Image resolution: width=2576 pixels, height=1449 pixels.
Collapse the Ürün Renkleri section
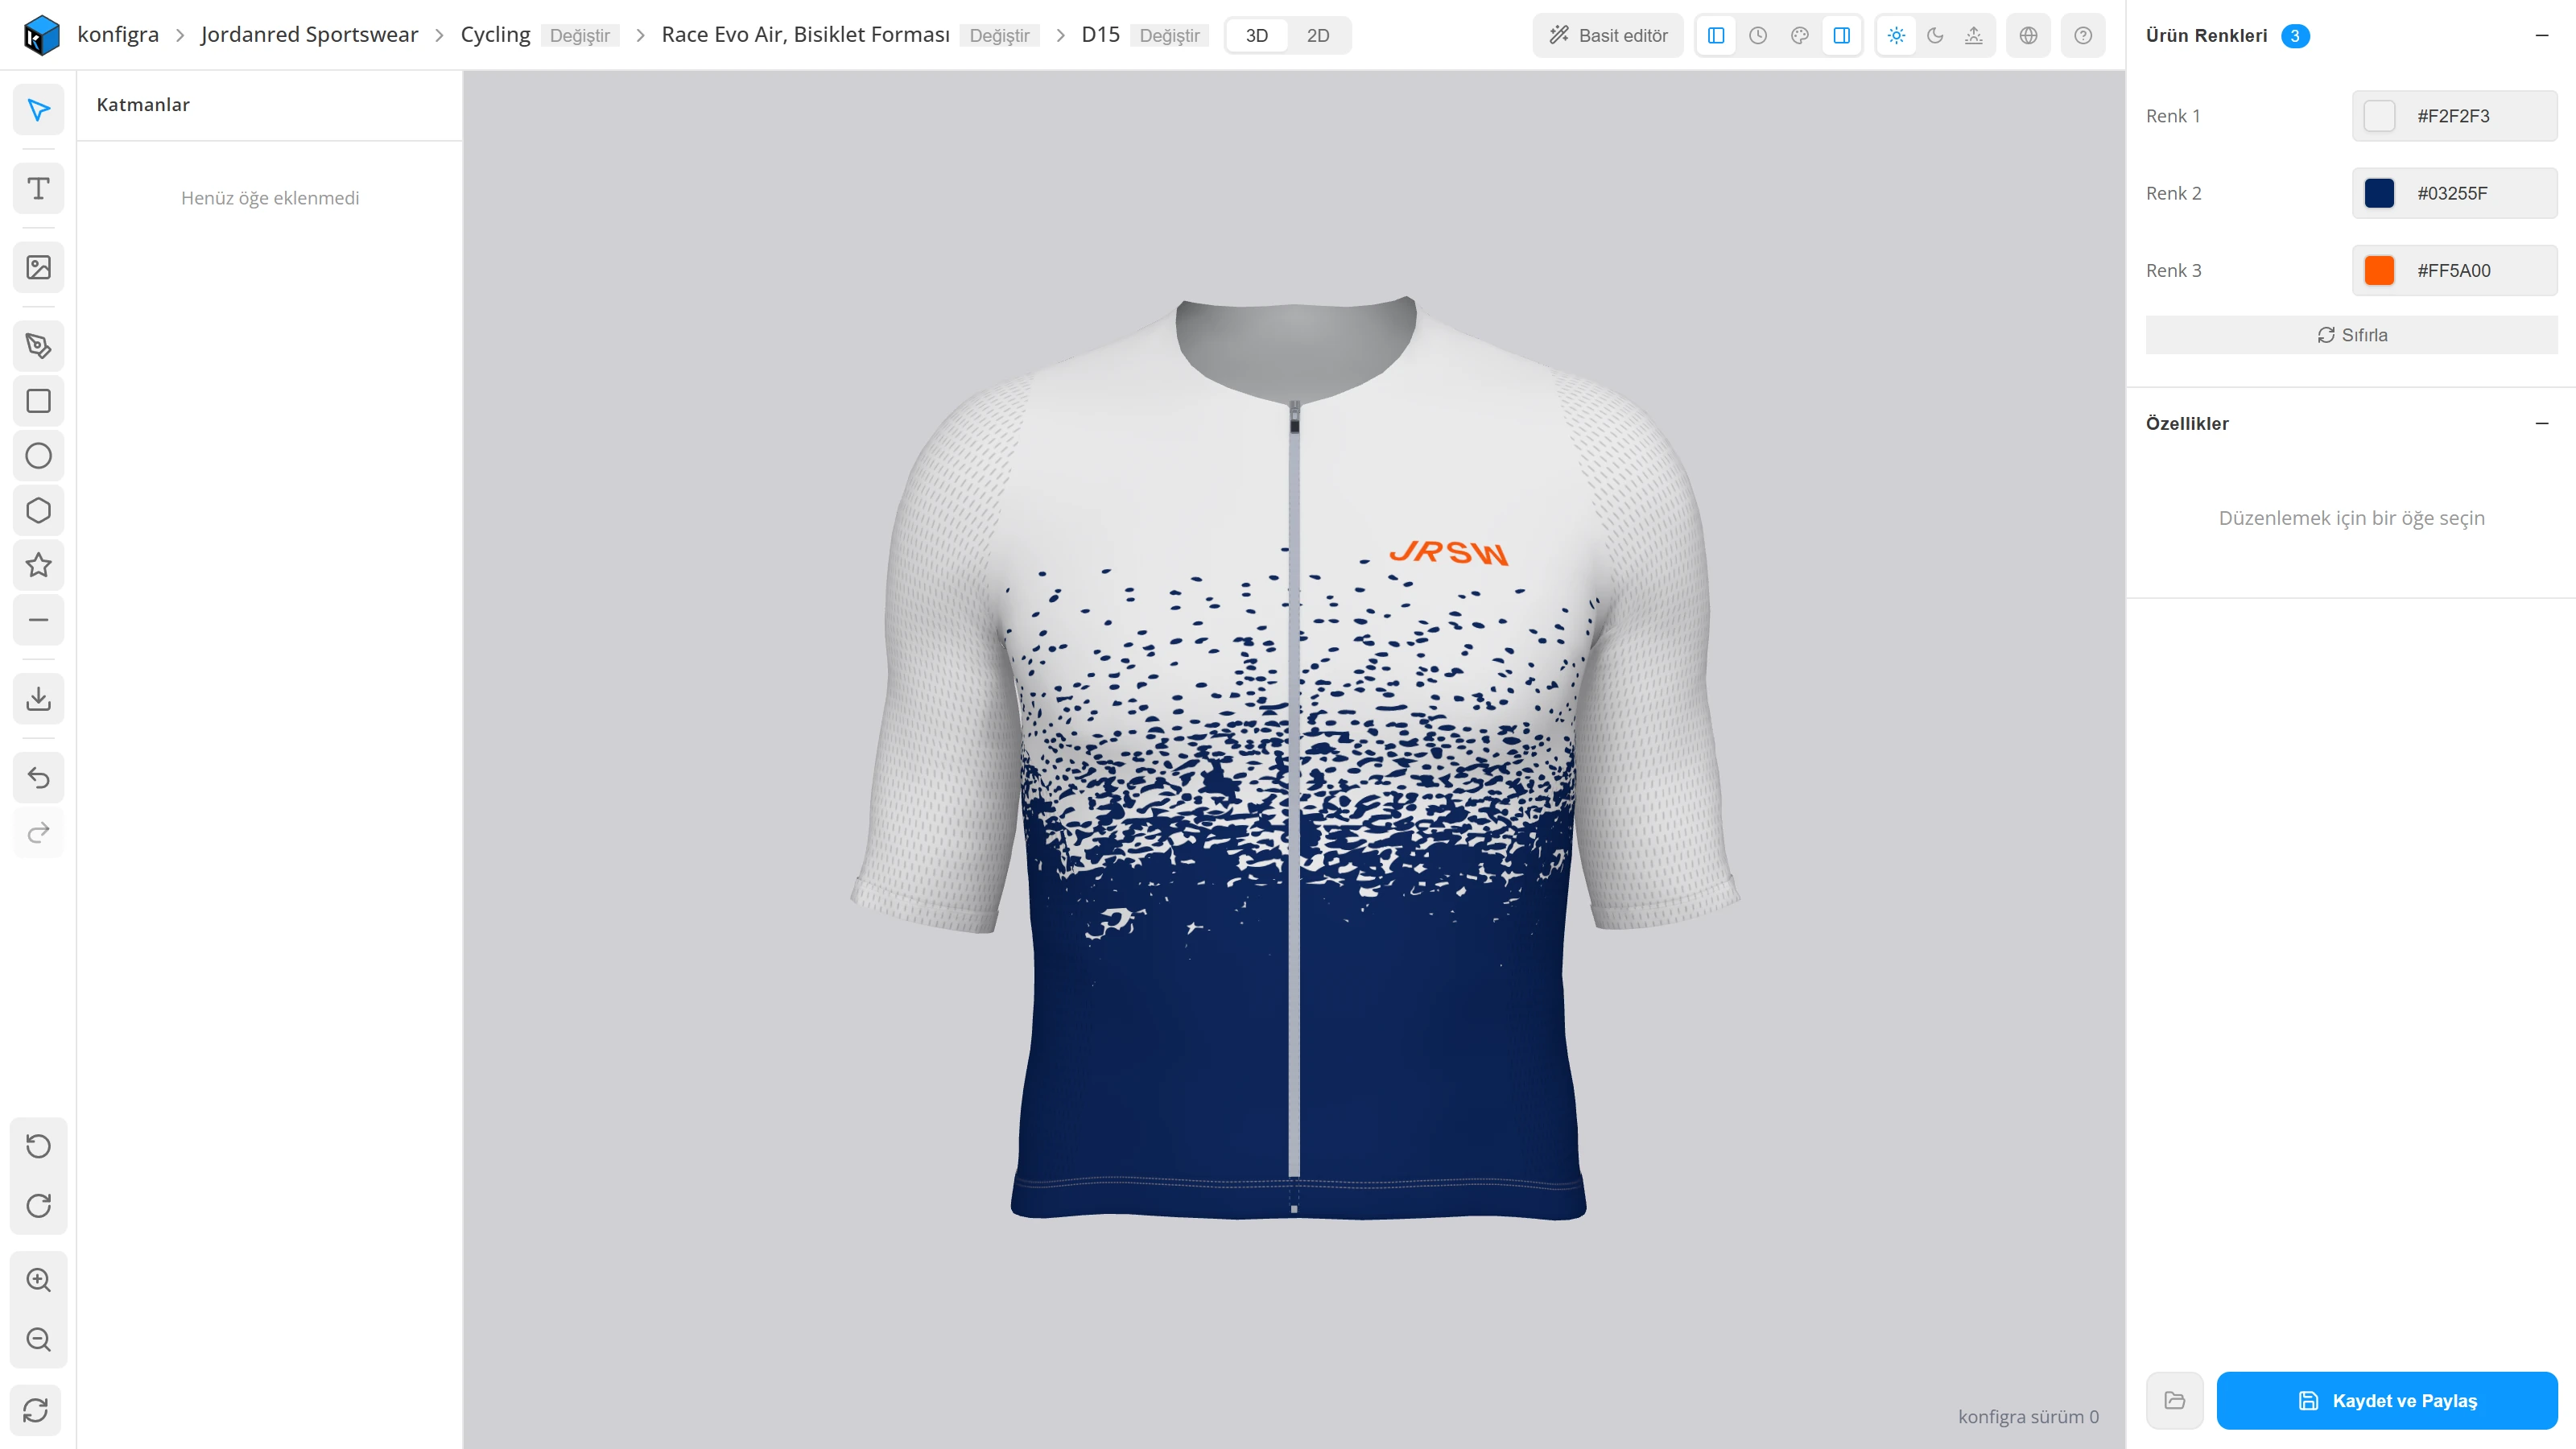pyautogui.click(x=2542, y=36)
